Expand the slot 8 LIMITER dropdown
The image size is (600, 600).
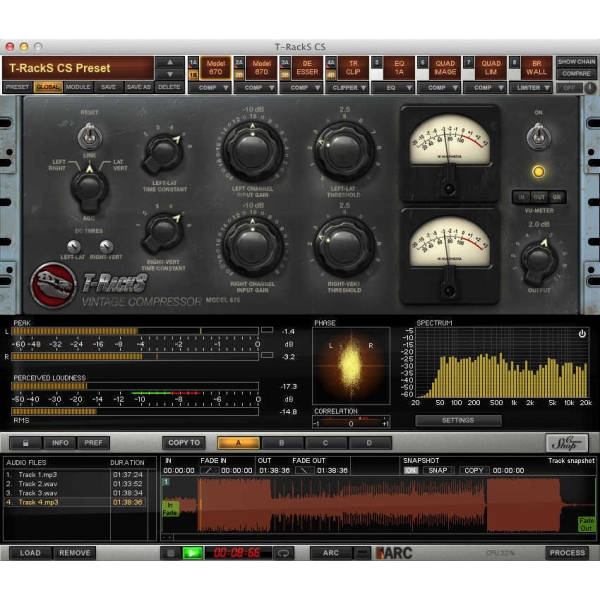pos(531,88)
